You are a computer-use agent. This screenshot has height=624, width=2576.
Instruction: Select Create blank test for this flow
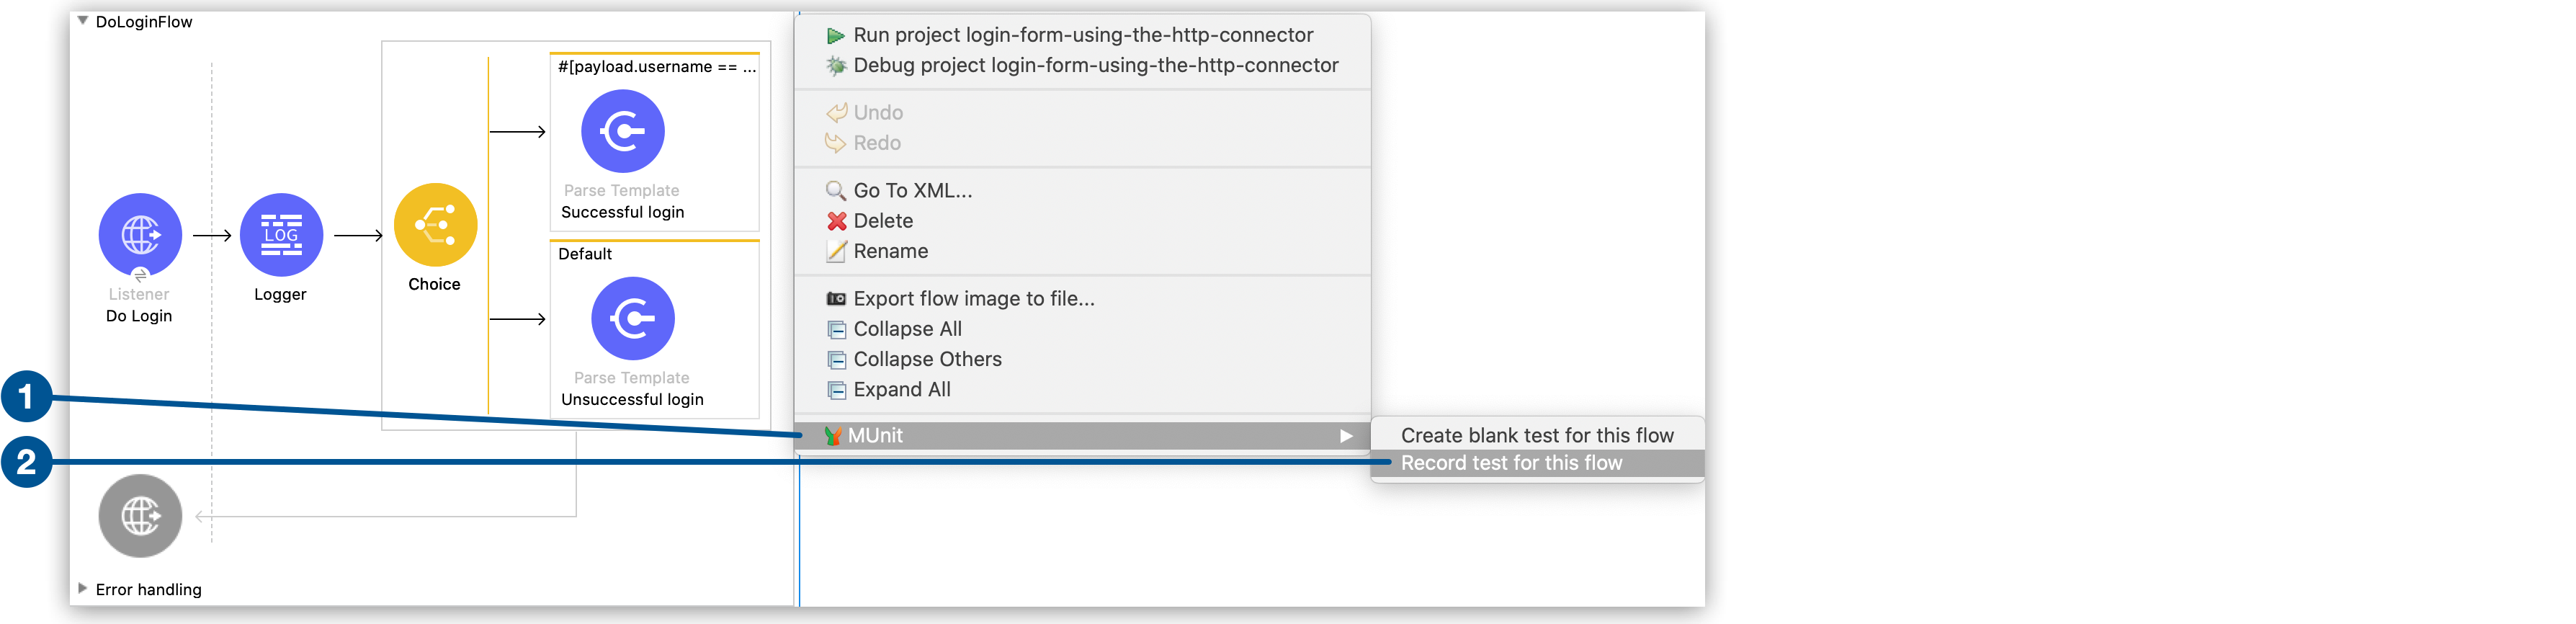[1537, 434]
